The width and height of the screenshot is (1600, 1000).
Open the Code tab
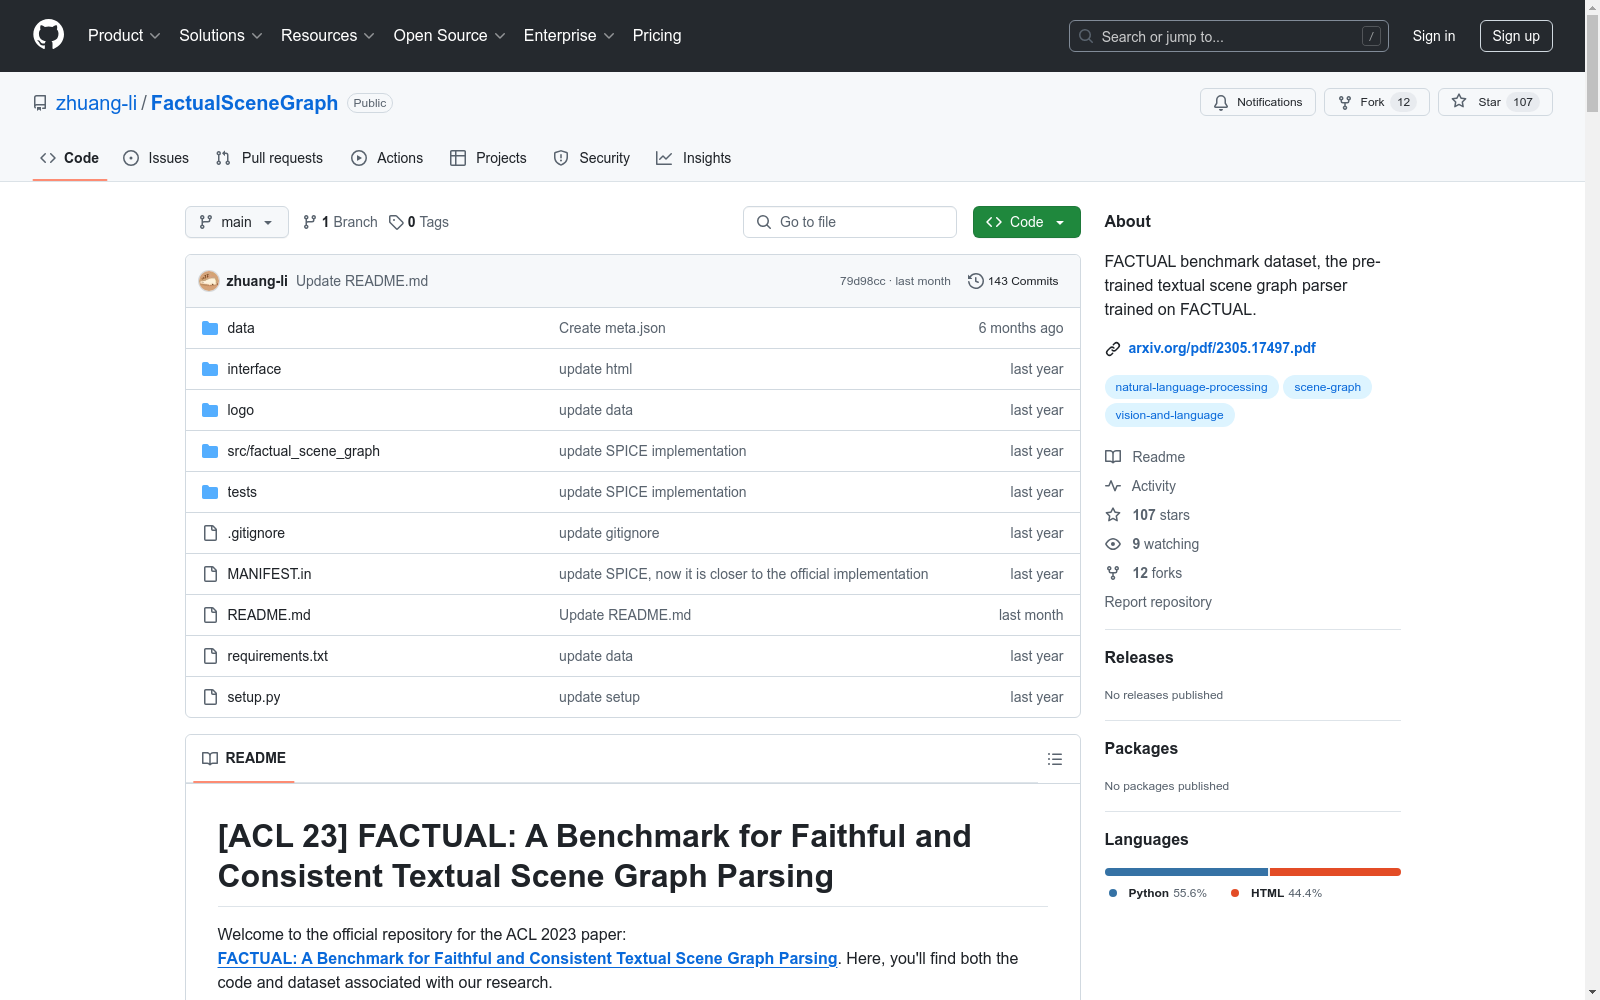point(70,158)
